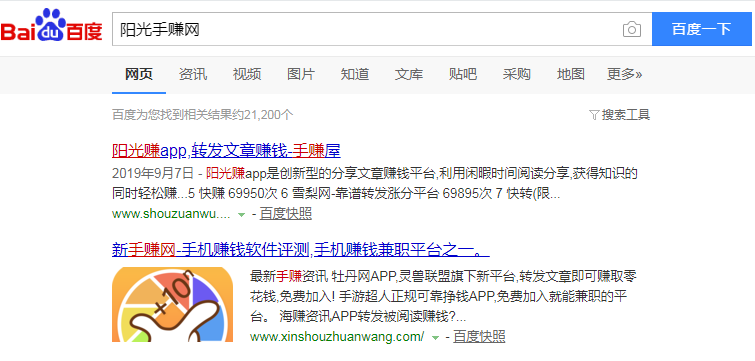Click the www.xinshouzhuanwang.com/ URL
The width and height of the screenshot is (755, 361).
[337, 336]
